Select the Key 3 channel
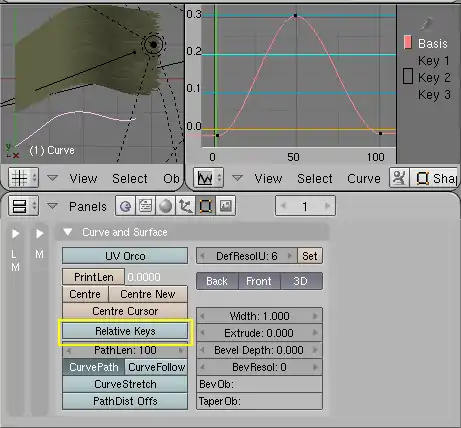The image size is (461, 428). coord(434,95)
